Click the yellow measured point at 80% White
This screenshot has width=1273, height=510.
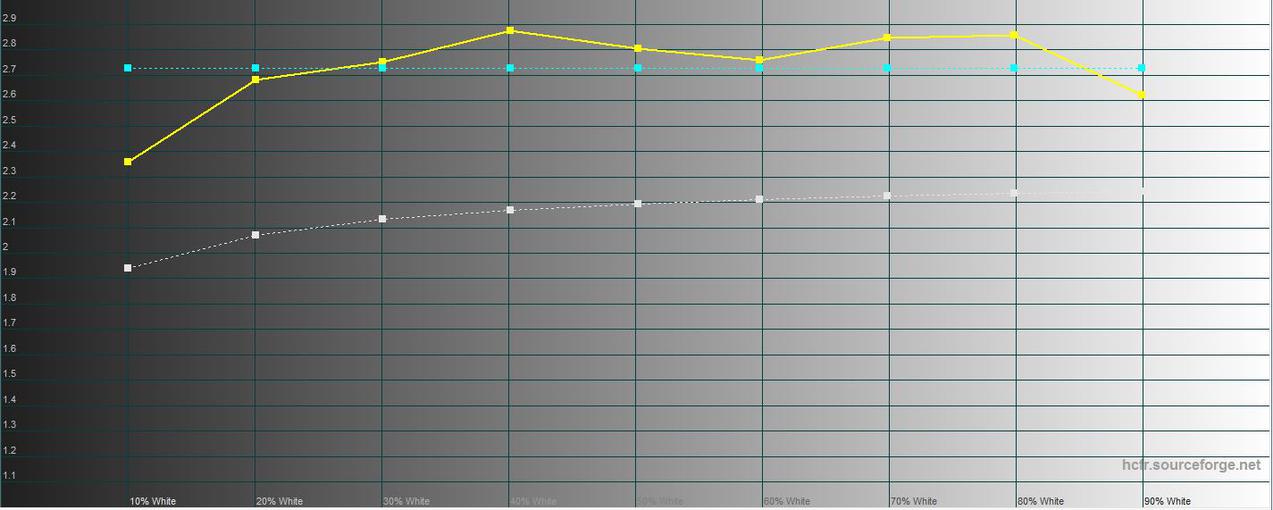click(1014, 35)
